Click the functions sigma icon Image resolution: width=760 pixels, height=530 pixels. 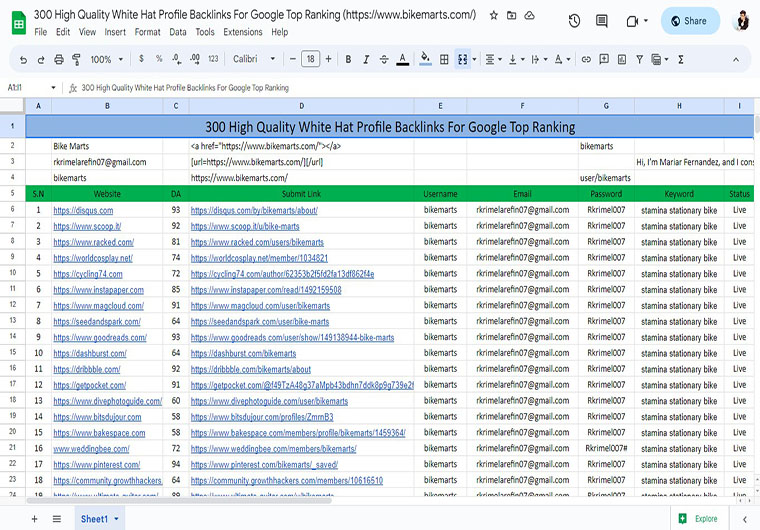point(681,59)
